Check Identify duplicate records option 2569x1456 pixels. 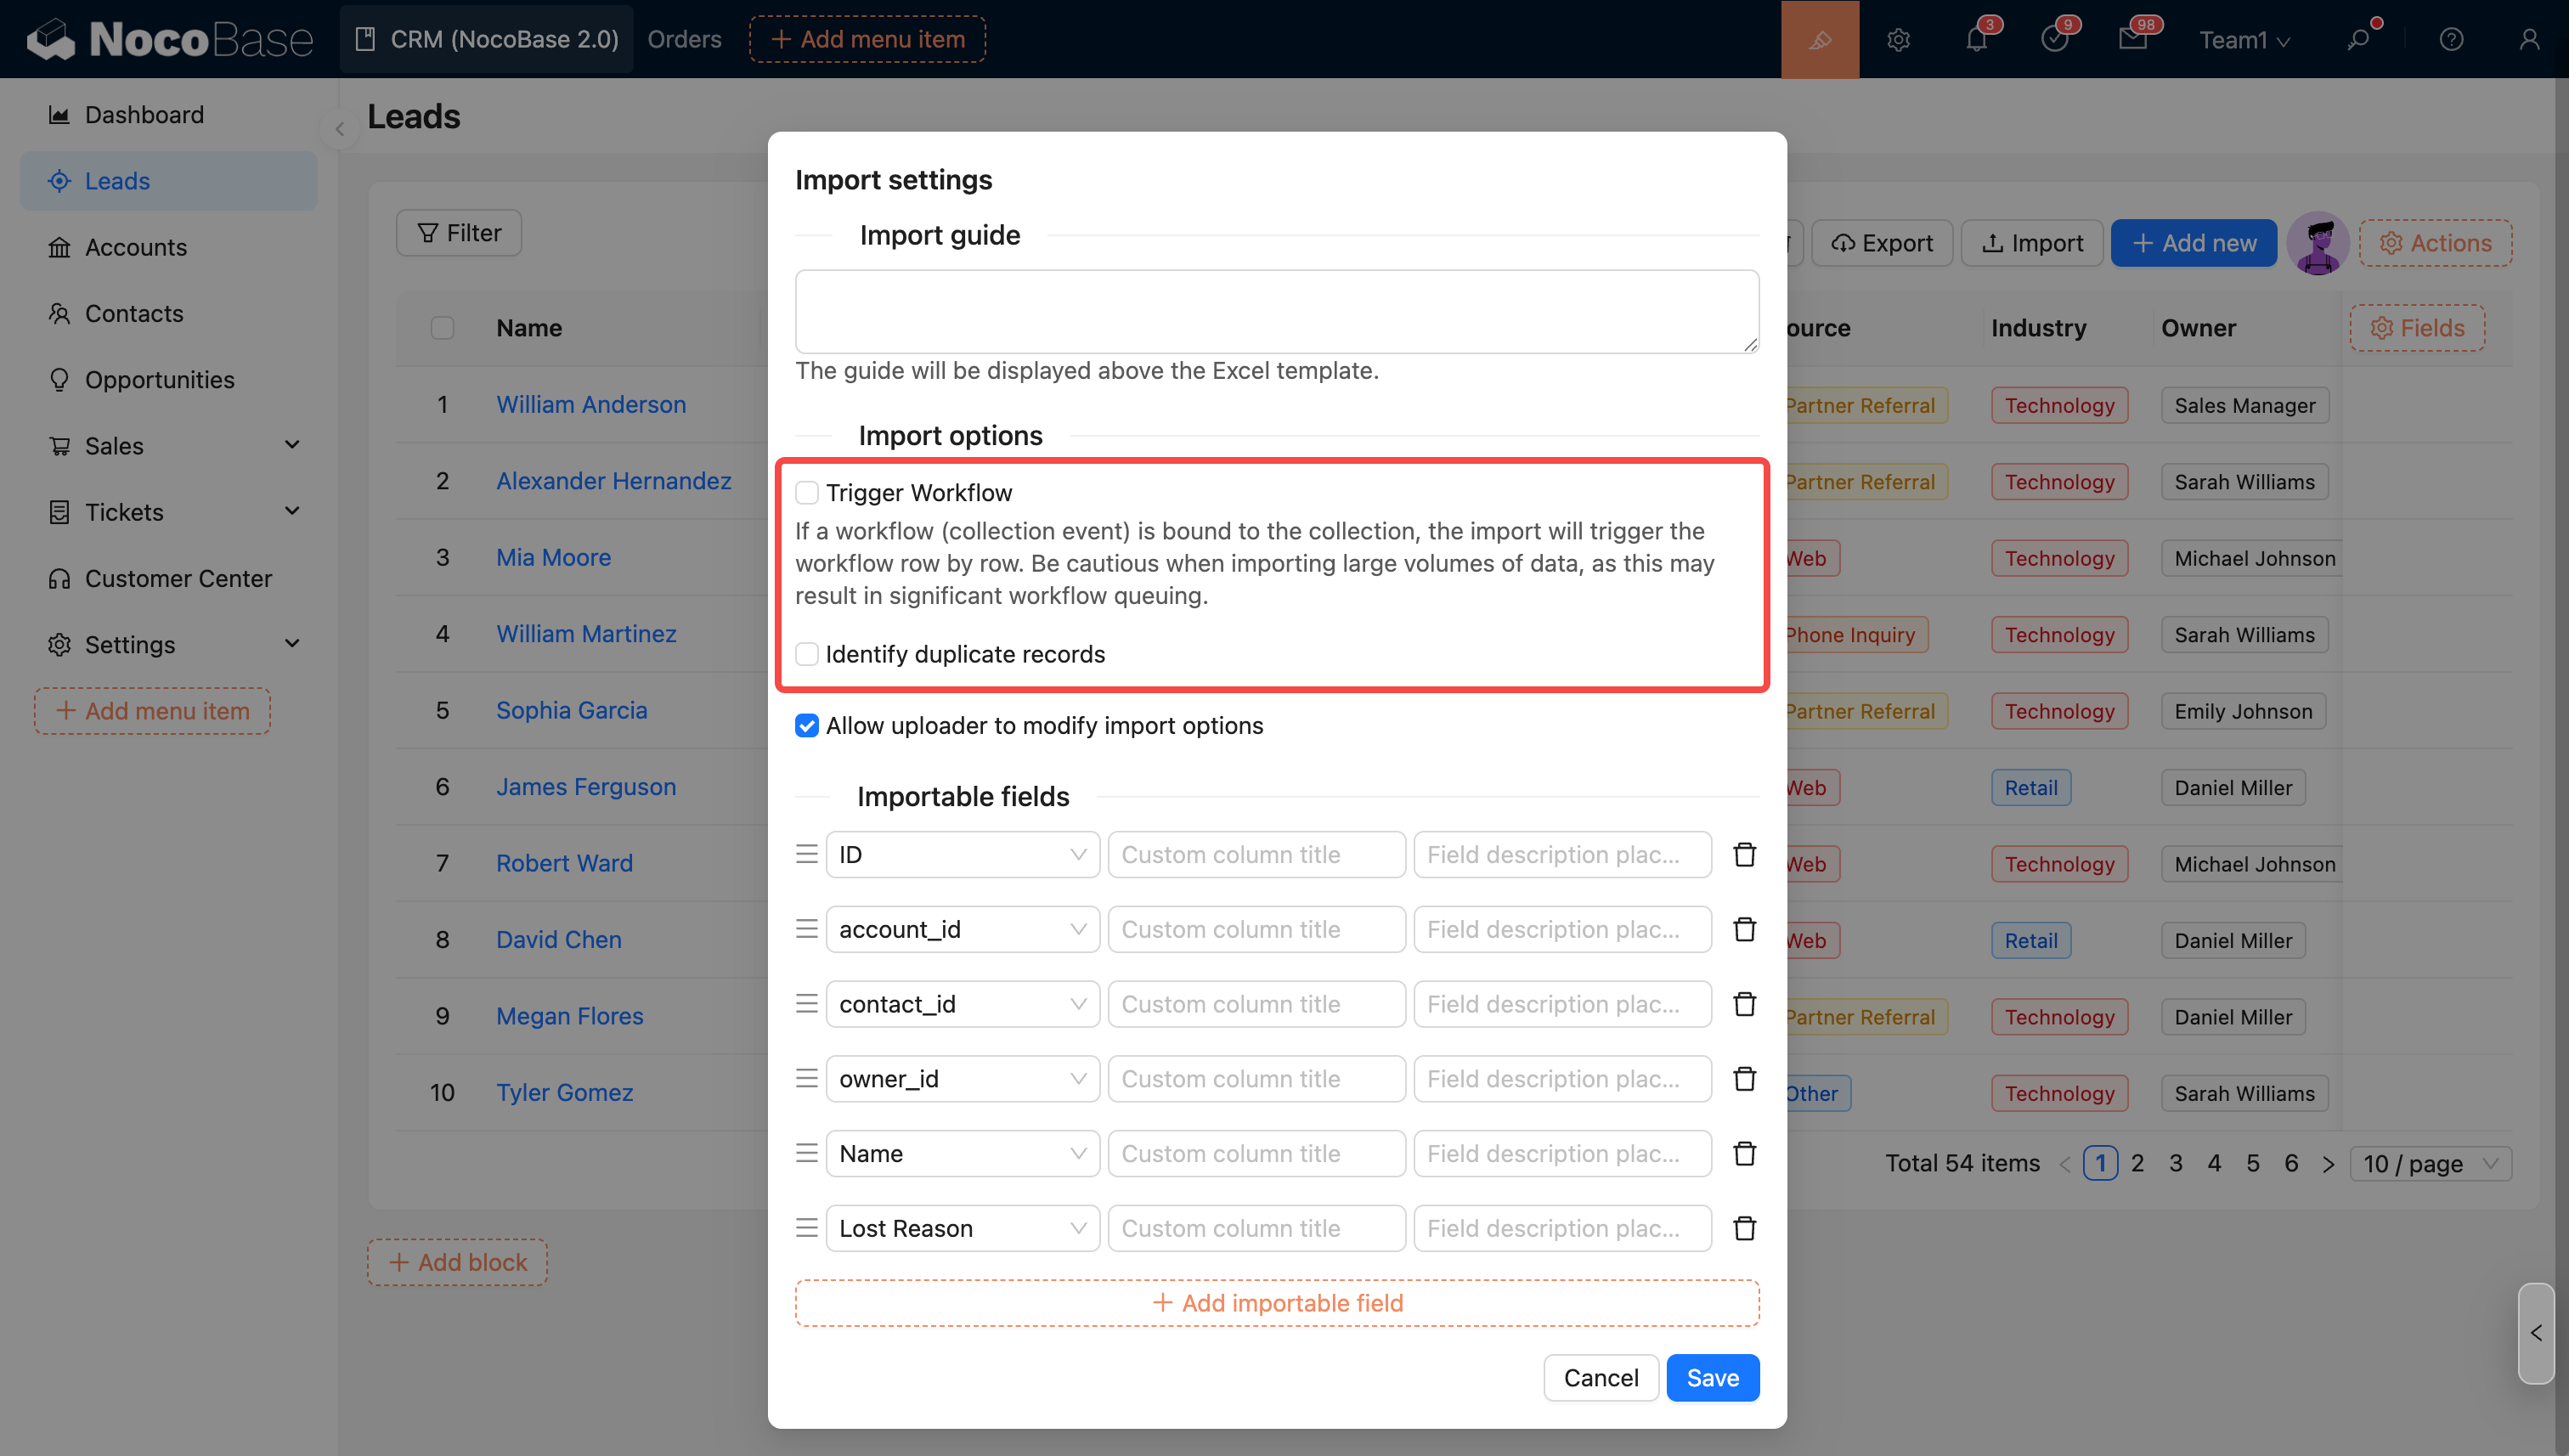(x=807, y=654)
